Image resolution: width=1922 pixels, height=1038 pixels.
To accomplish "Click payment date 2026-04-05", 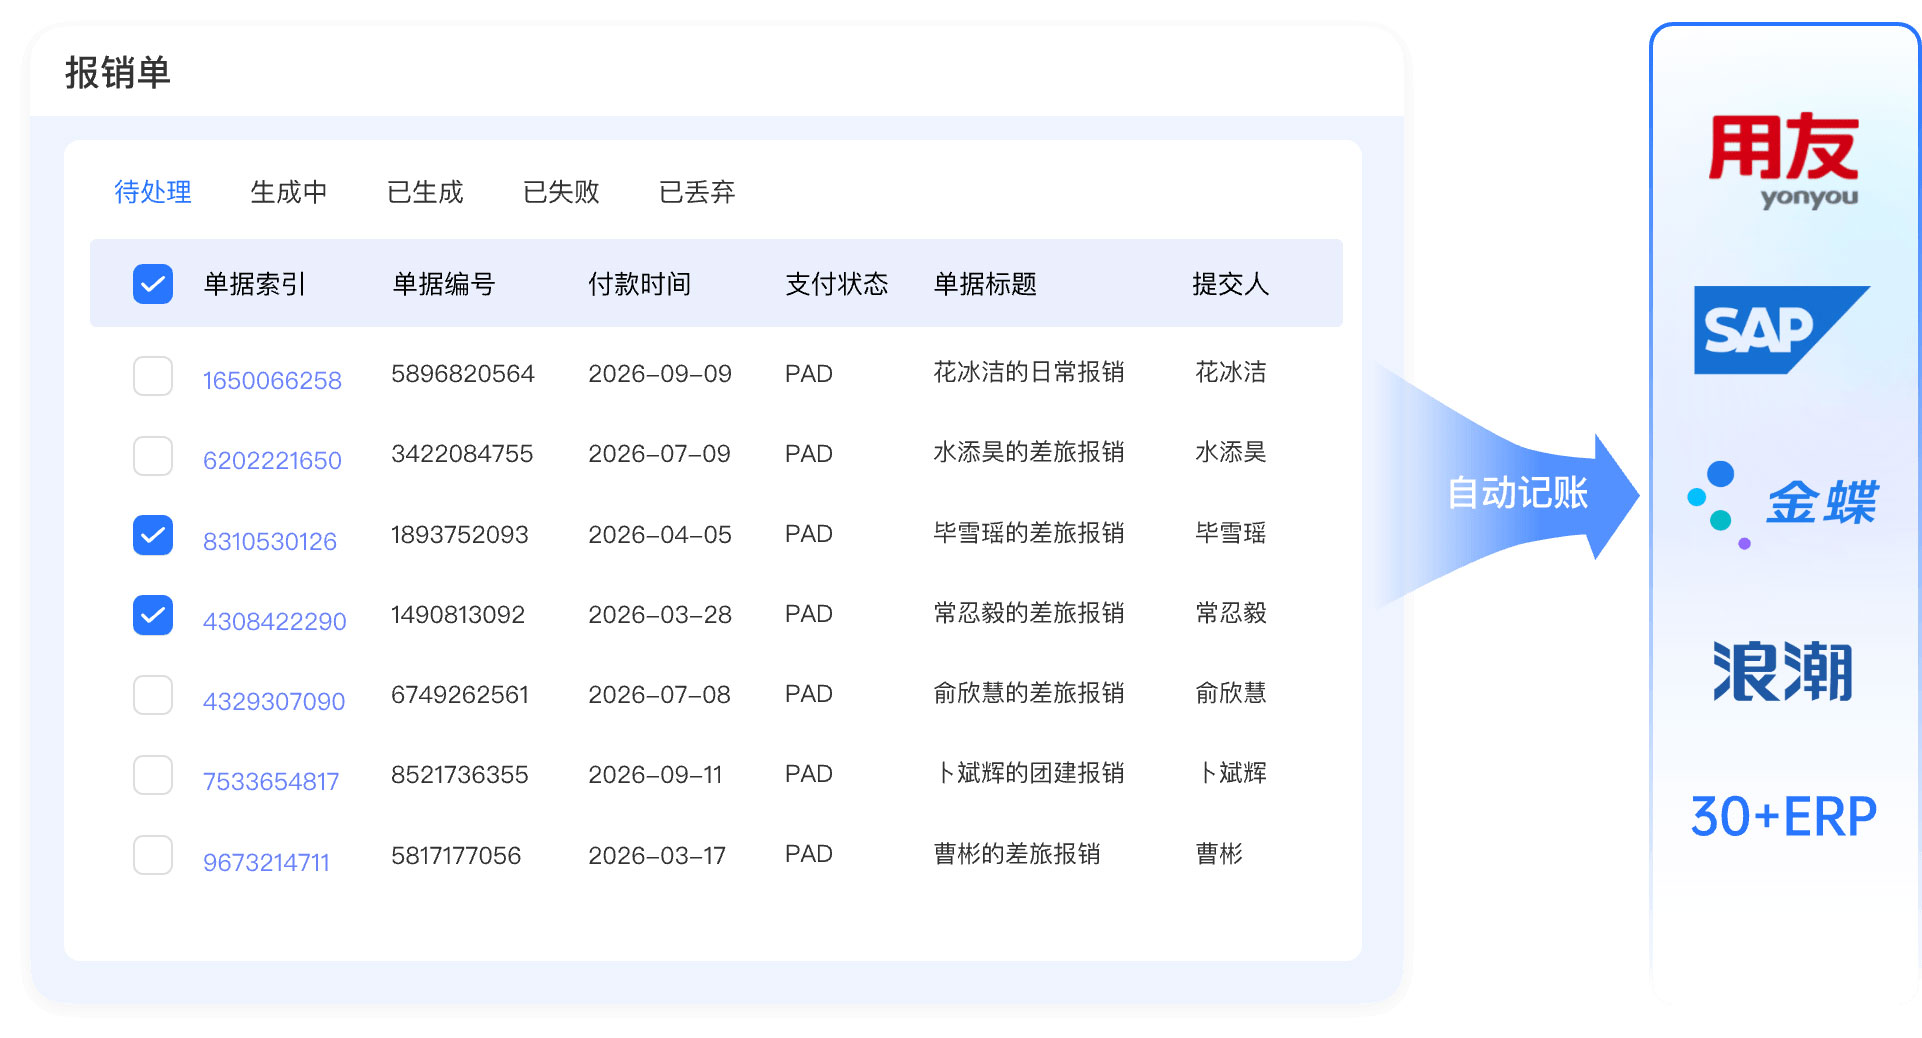I will coord(660,535).
